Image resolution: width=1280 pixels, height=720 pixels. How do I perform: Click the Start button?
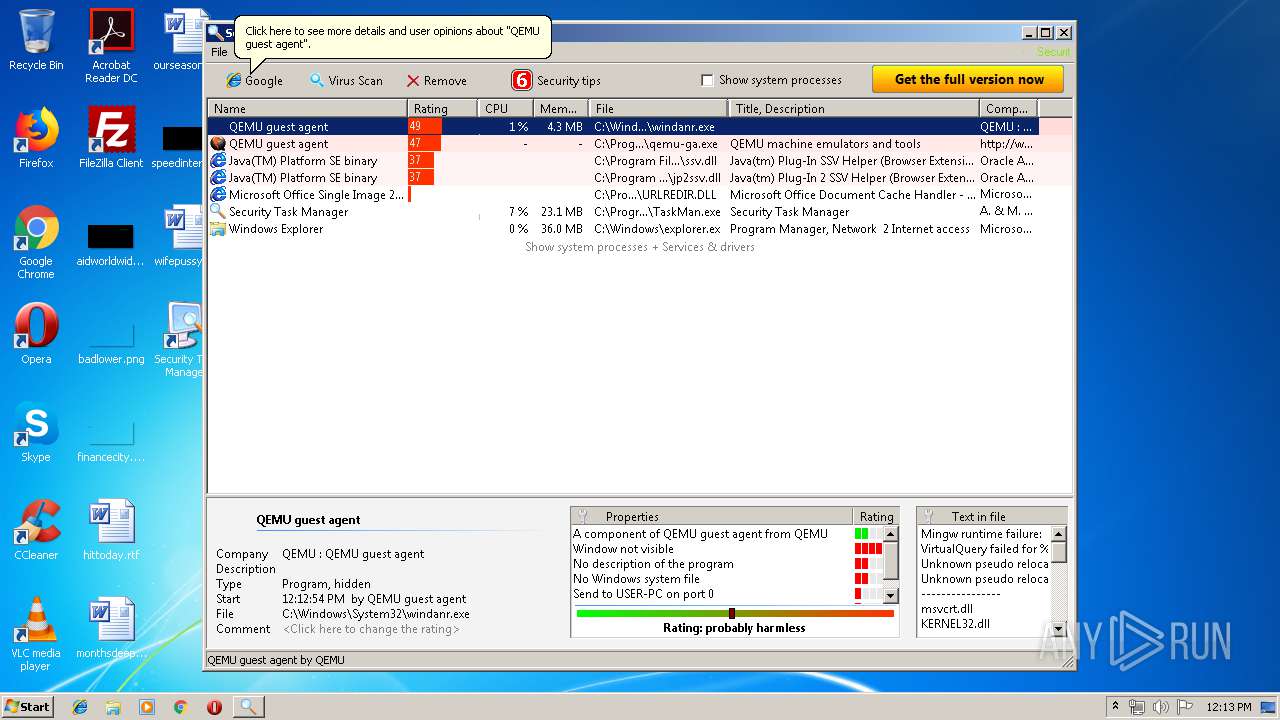coord(27,706)
